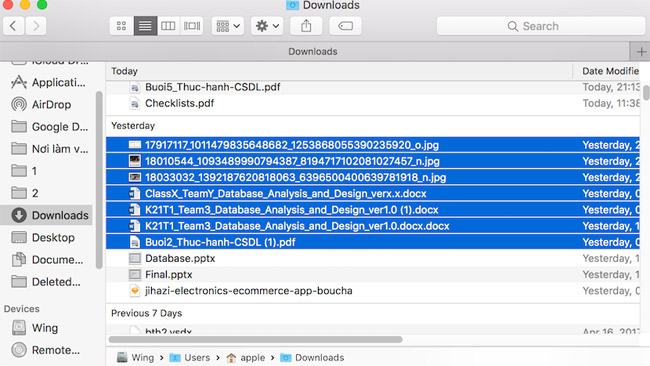Click the Wing hard disk icon
Screen dimensions: 650x366
(x=19, y=327)
